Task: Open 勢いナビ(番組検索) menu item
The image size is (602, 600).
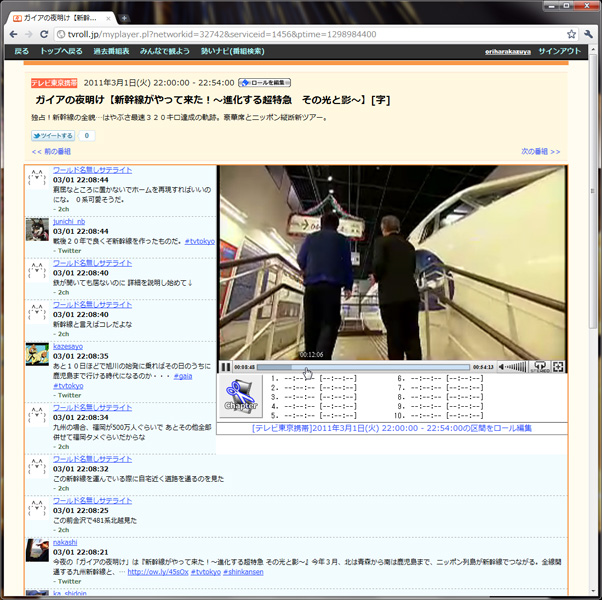Action: point(233,50)
